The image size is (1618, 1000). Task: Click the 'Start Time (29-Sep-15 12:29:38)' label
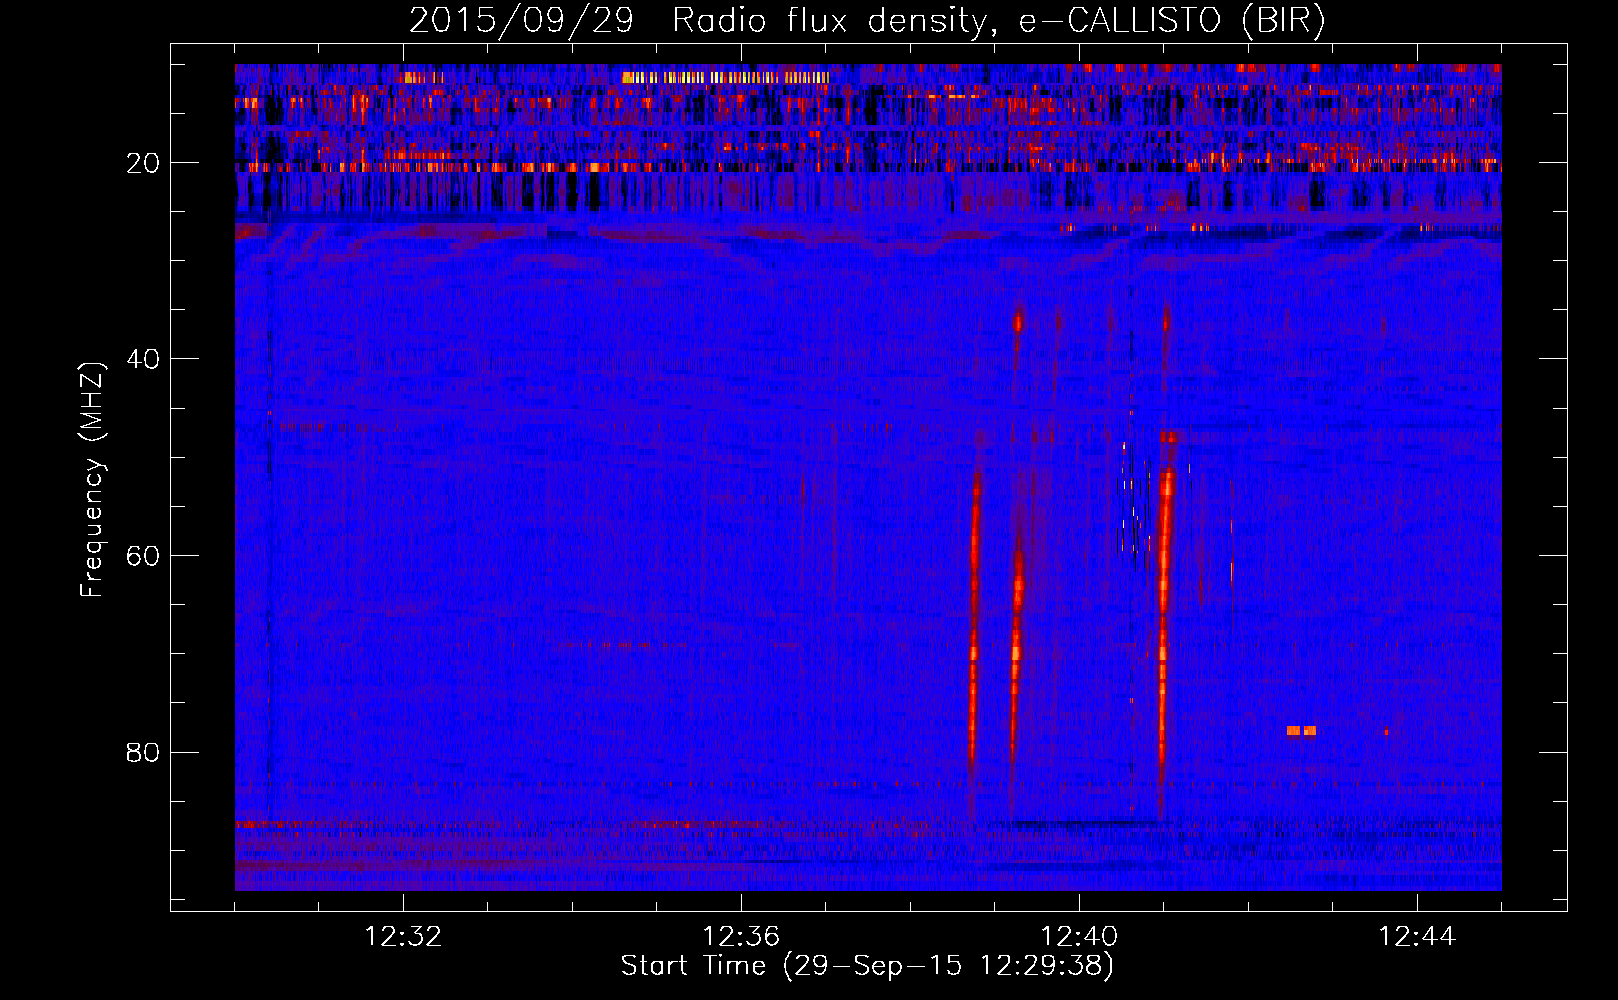point(867,966)
